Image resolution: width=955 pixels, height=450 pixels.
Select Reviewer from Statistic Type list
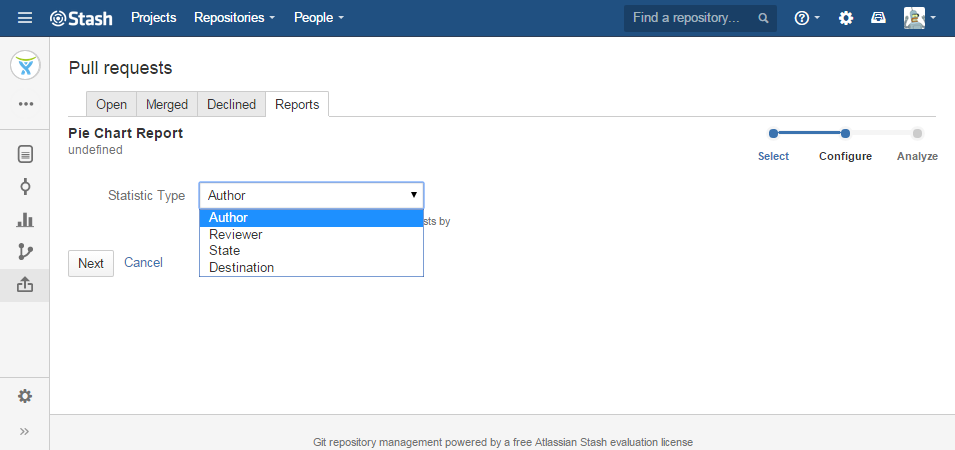coord(236,235)
